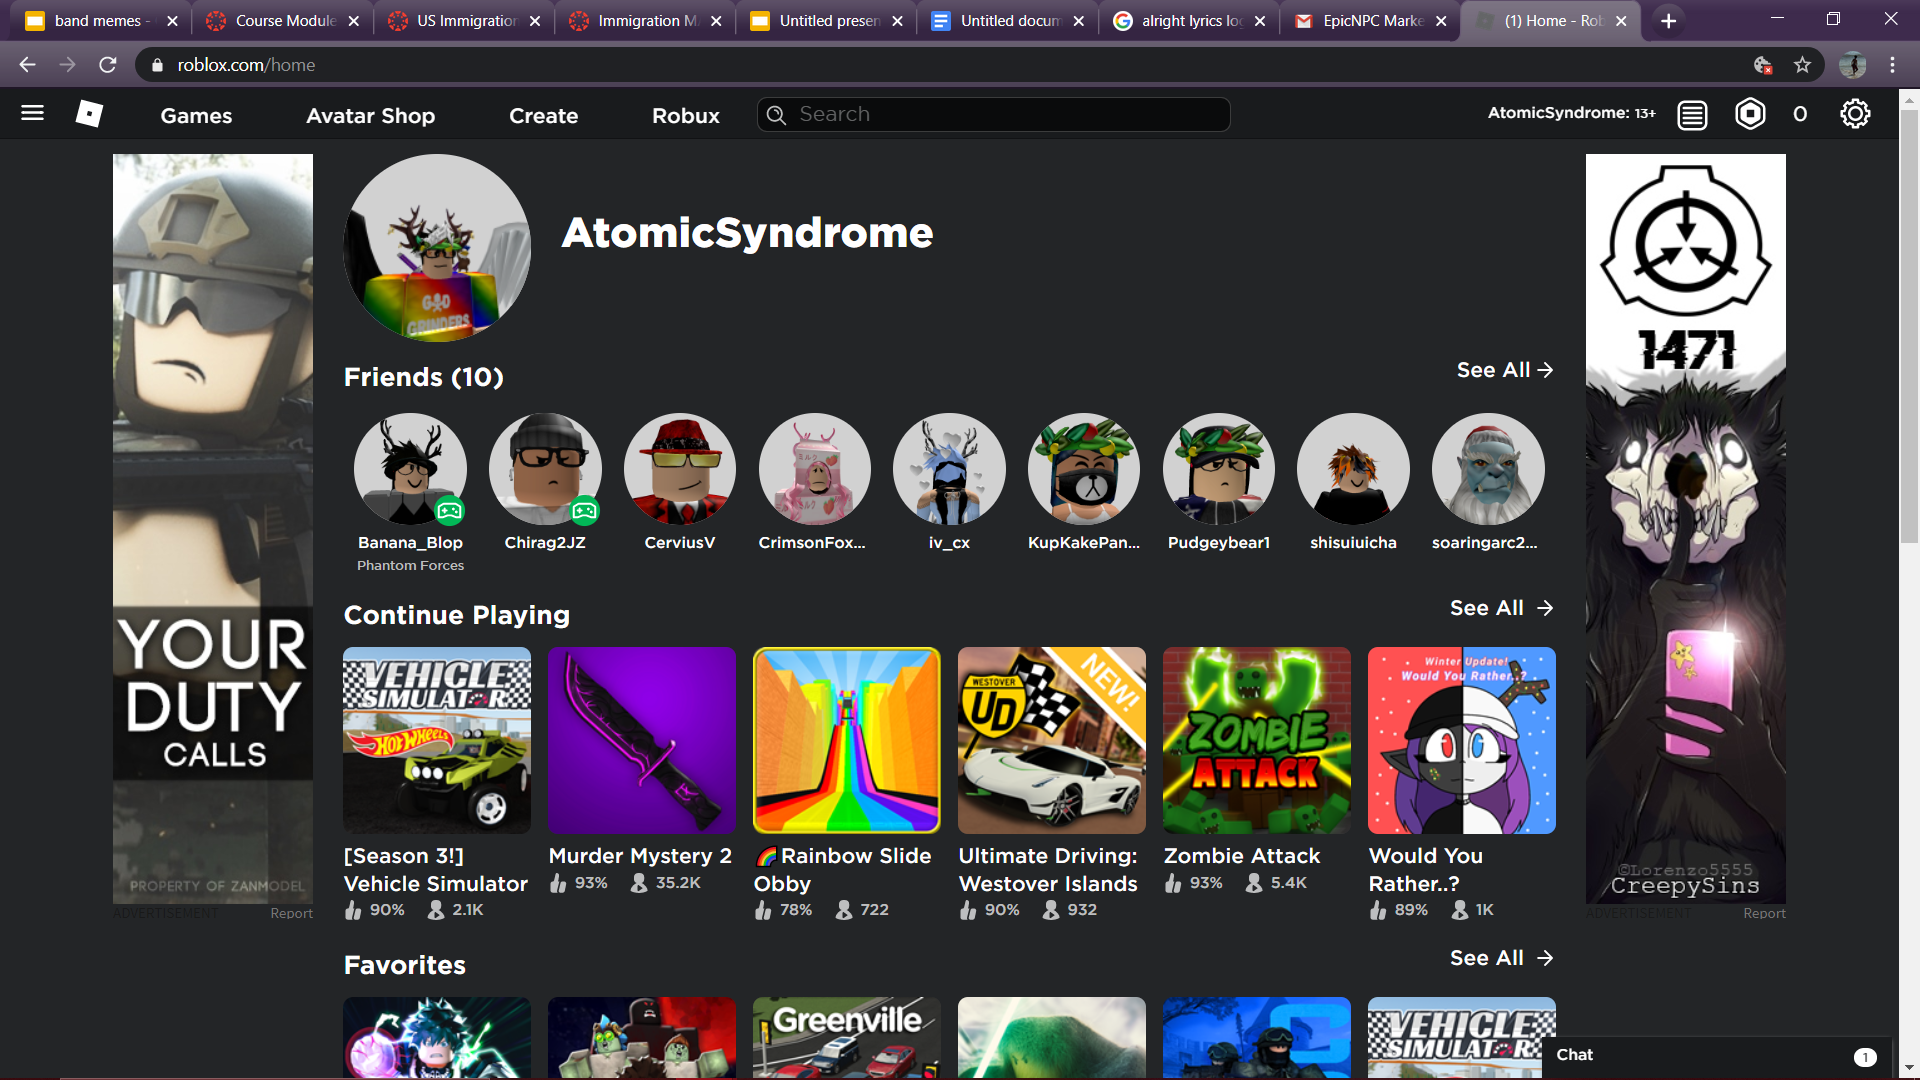The width and height of the screenshot is (1920, 1080).
Task: Open friend CrimsonFox avatar
Action: pos(814,469)
